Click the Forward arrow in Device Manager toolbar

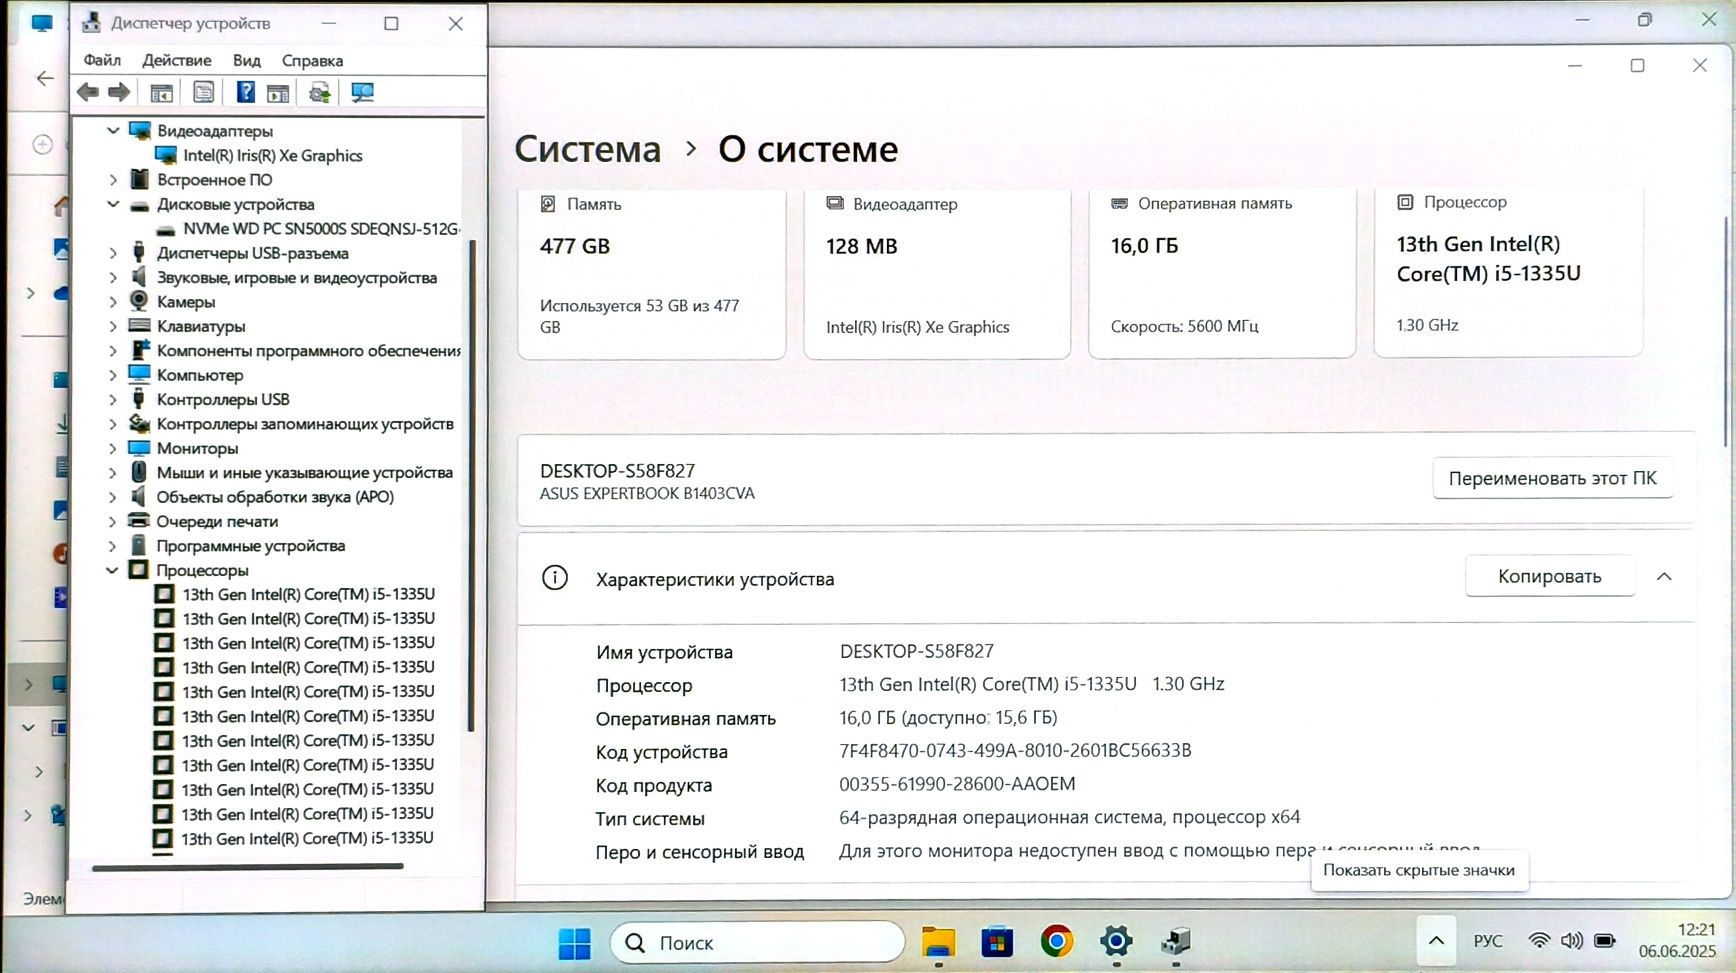click(x=119, y=93)
